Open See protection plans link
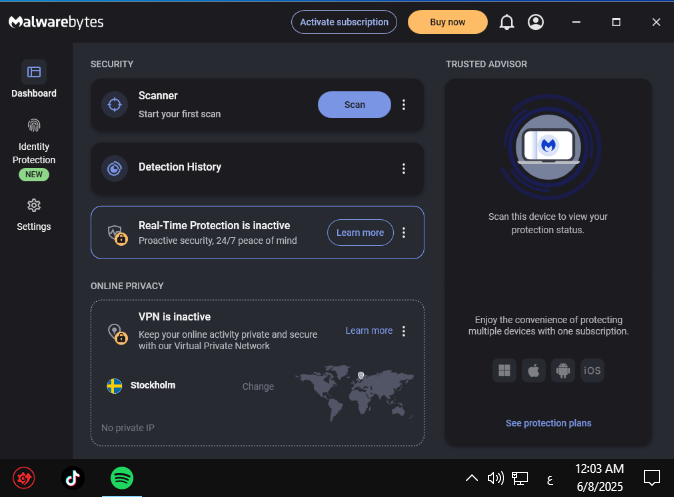 (548, 423)
